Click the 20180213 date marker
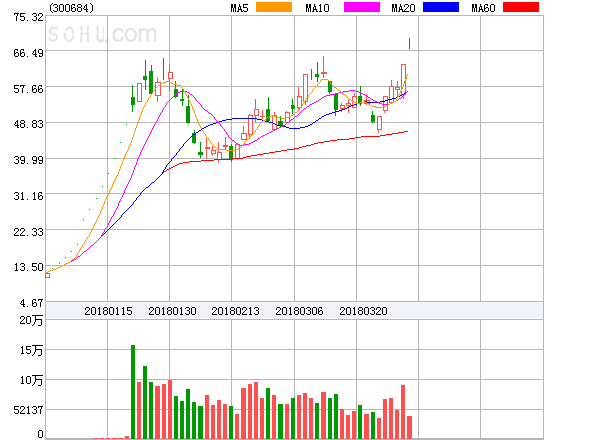 (235, 311)
